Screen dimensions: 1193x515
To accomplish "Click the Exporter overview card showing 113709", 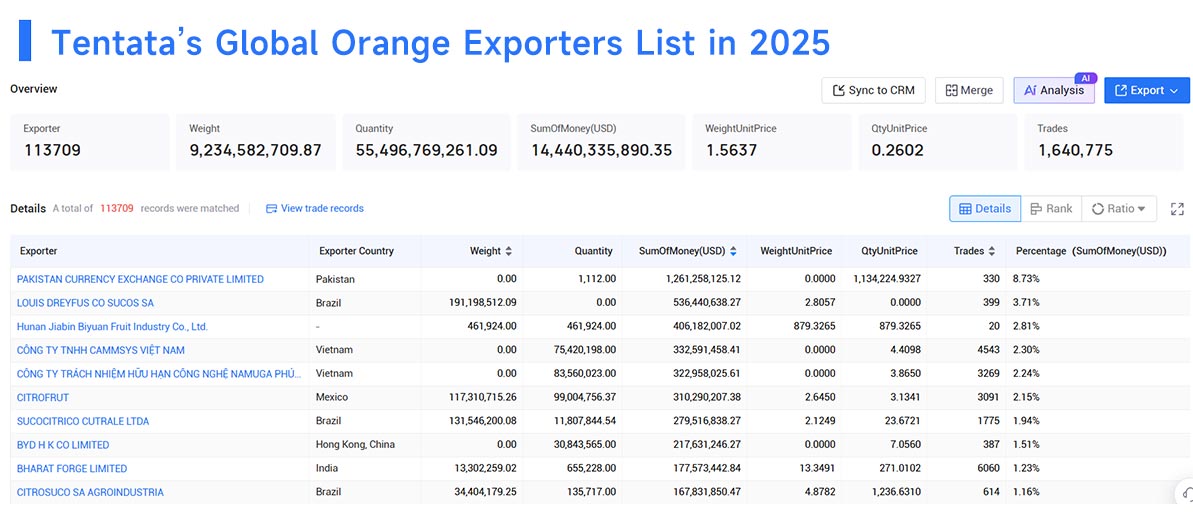I will coord(90,142).
